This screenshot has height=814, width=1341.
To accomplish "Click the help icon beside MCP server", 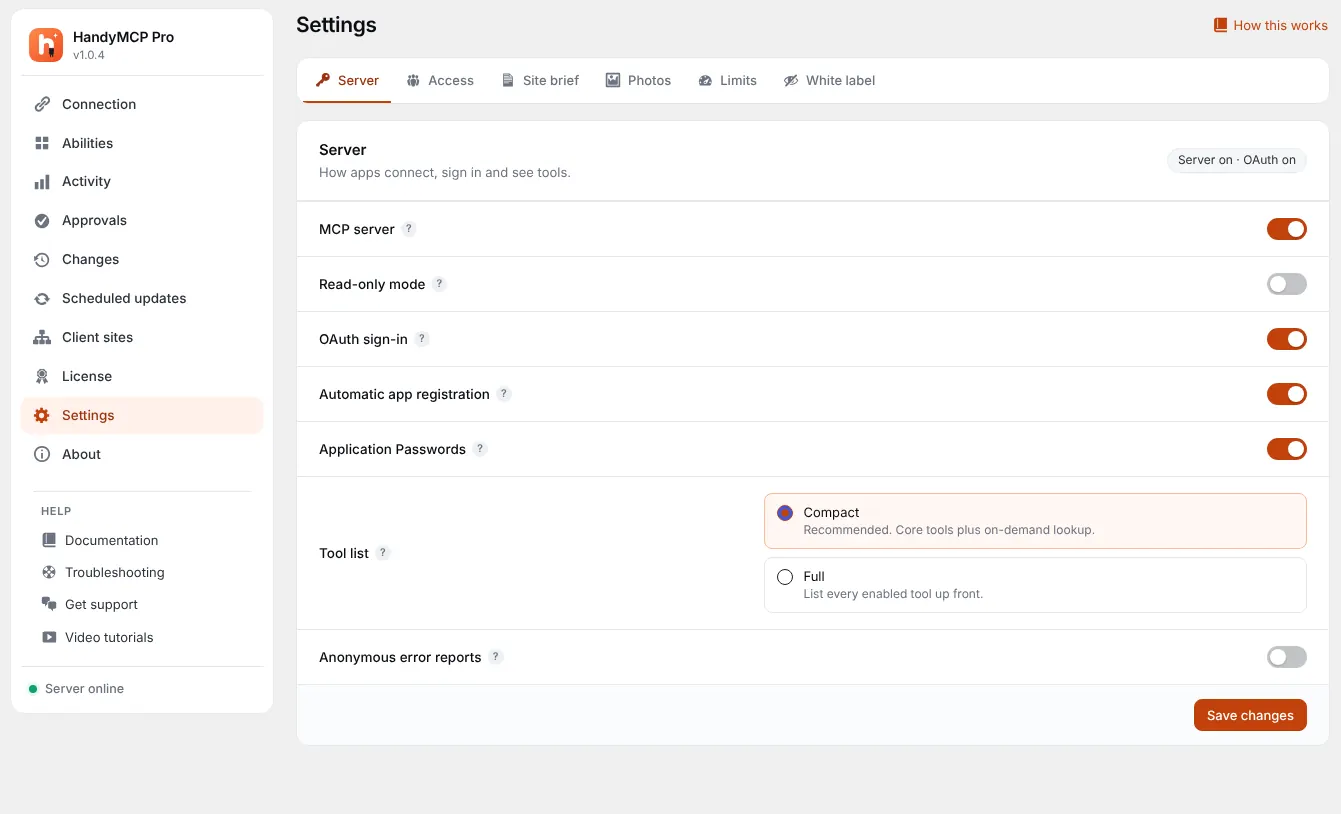I will coord(409,229).
